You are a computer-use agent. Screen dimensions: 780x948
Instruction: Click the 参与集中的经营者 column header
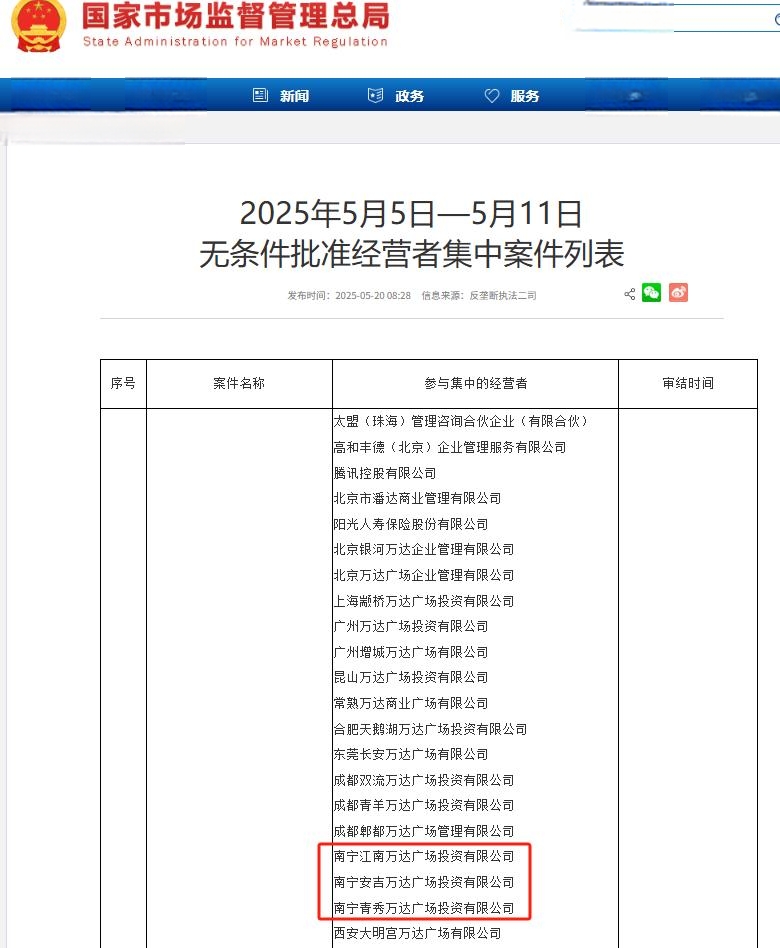pyautogui.click(x=476, y=383)
